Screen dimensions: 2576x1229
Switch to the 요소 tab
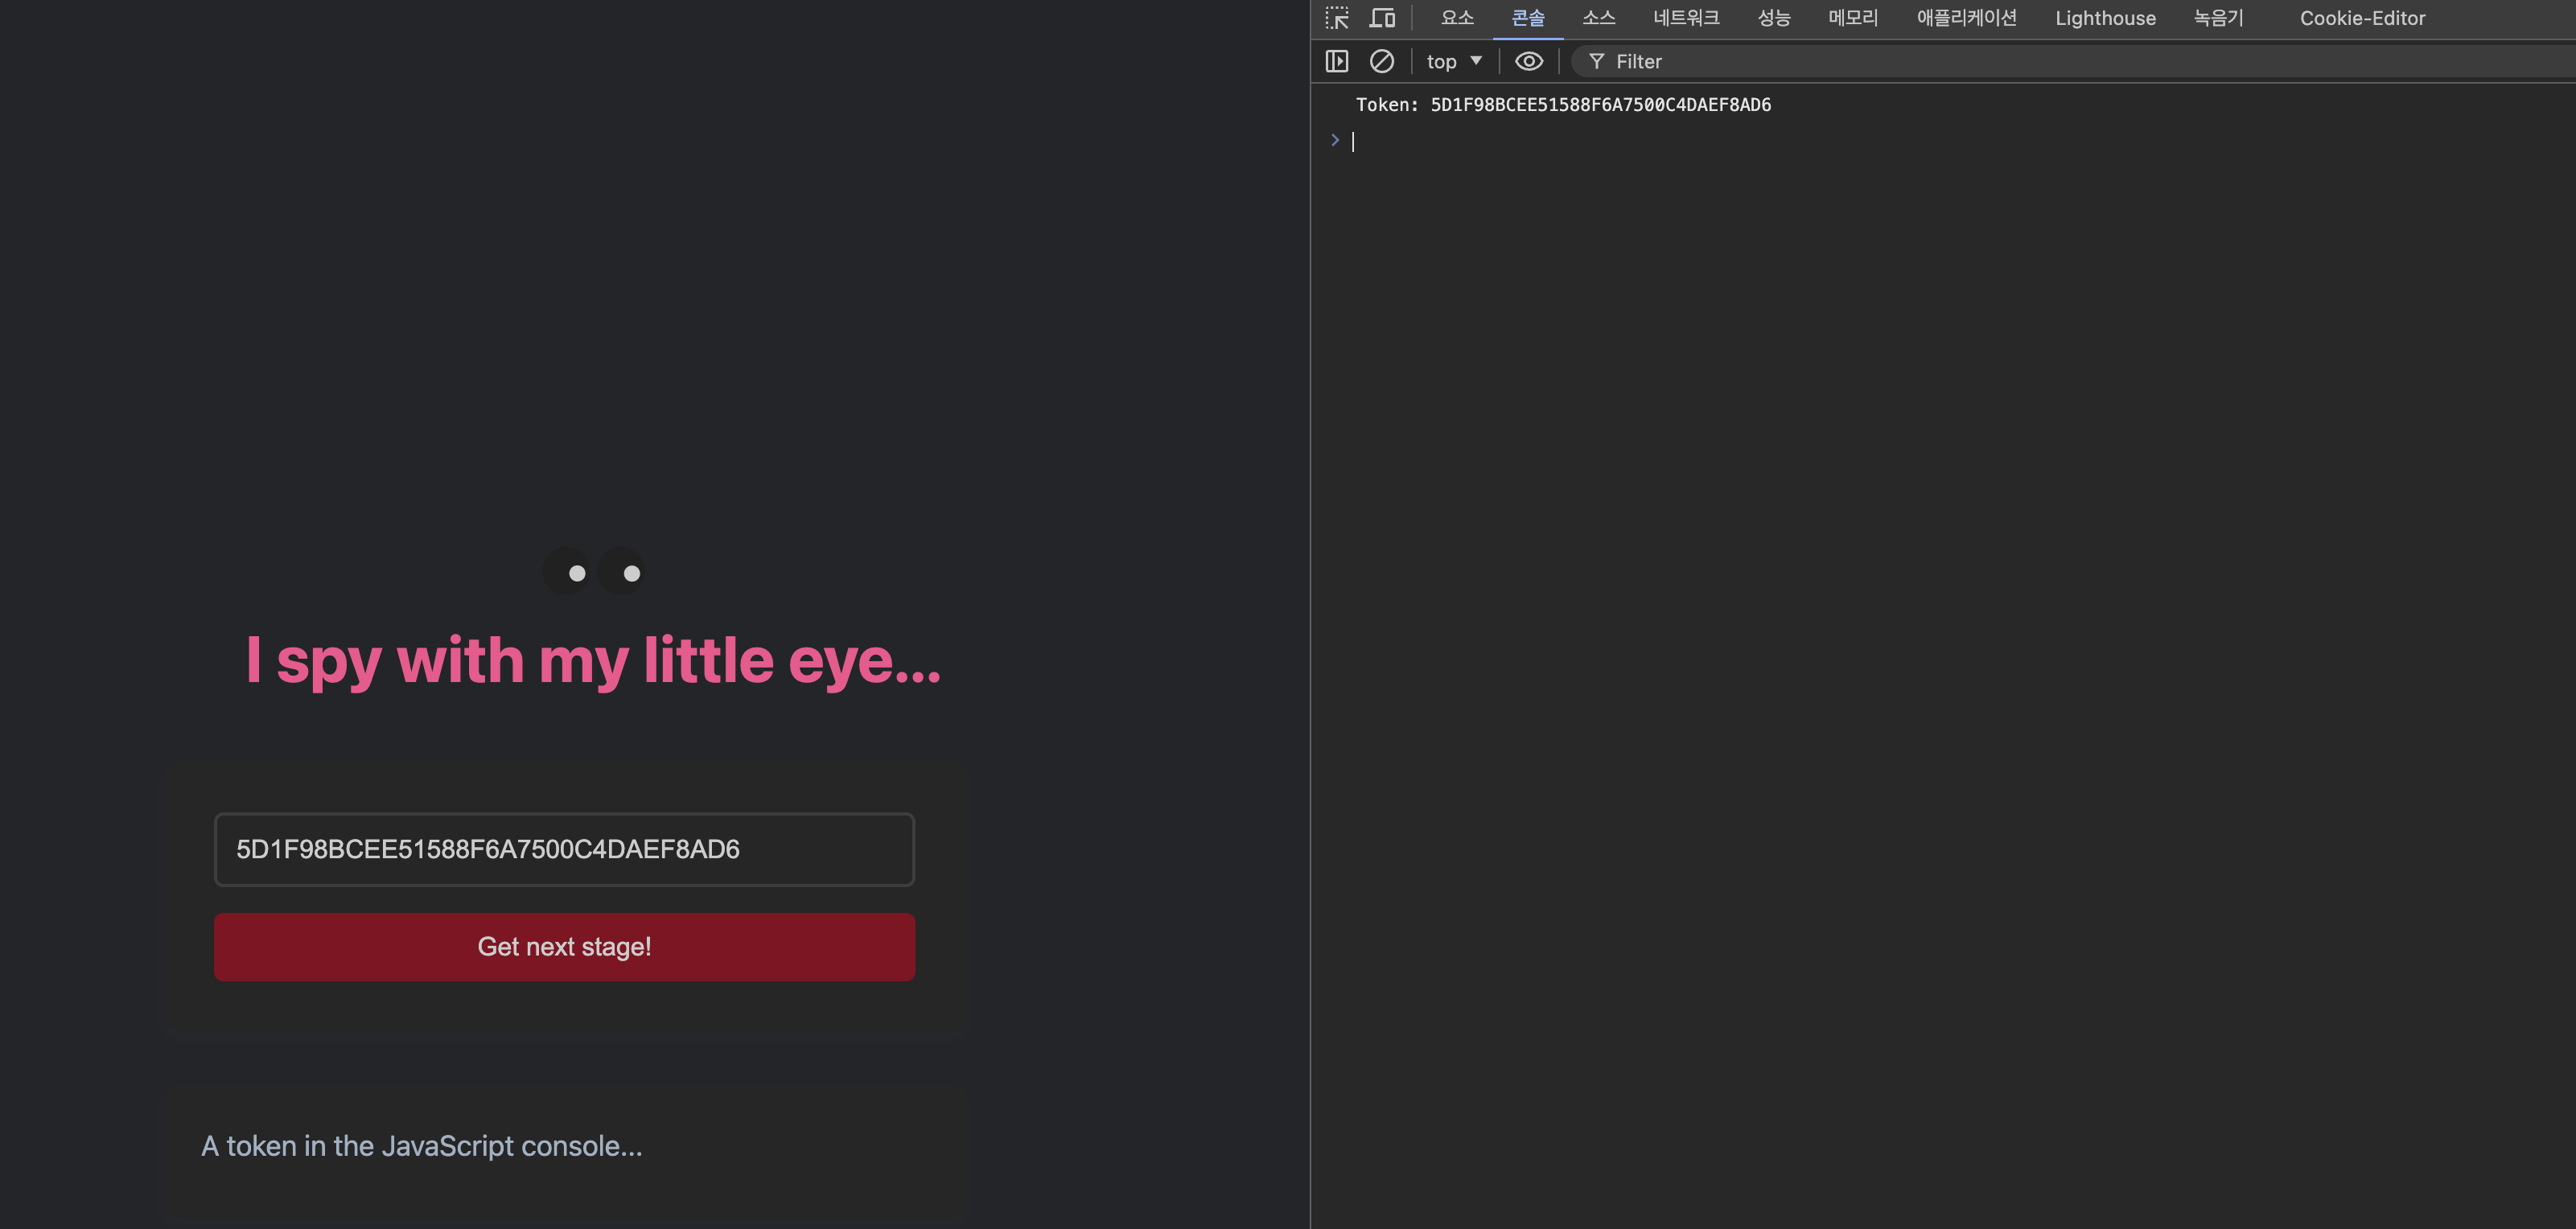point(1457,18)
